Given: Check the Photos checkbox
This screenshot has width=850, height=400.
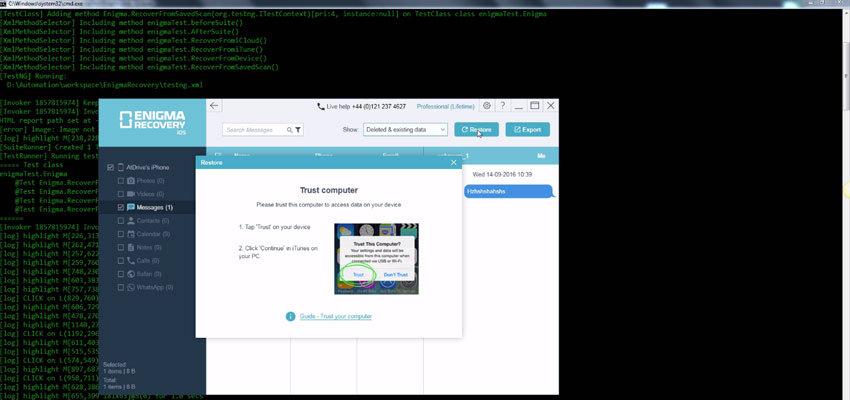Looking at the screenshot, I should click(x=120, y=180).
